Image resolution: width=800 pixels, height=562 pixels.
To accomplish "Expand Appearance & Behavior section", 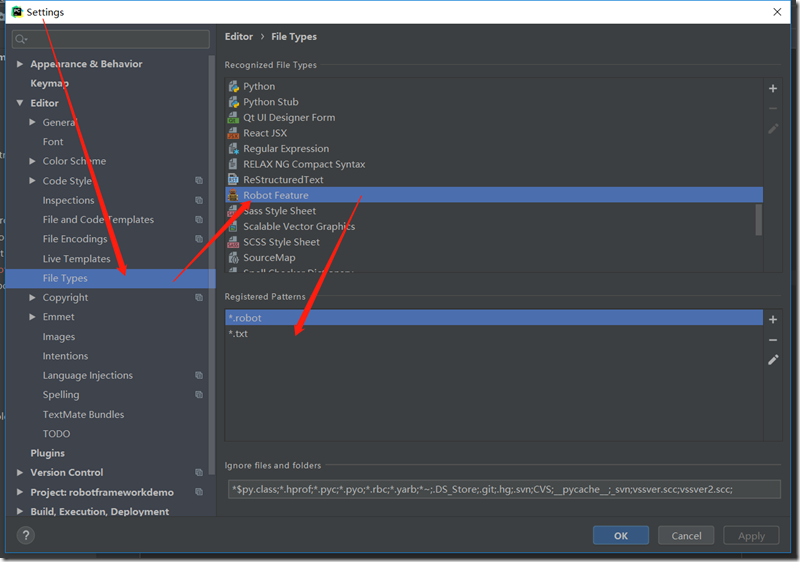I will [20, 64].
